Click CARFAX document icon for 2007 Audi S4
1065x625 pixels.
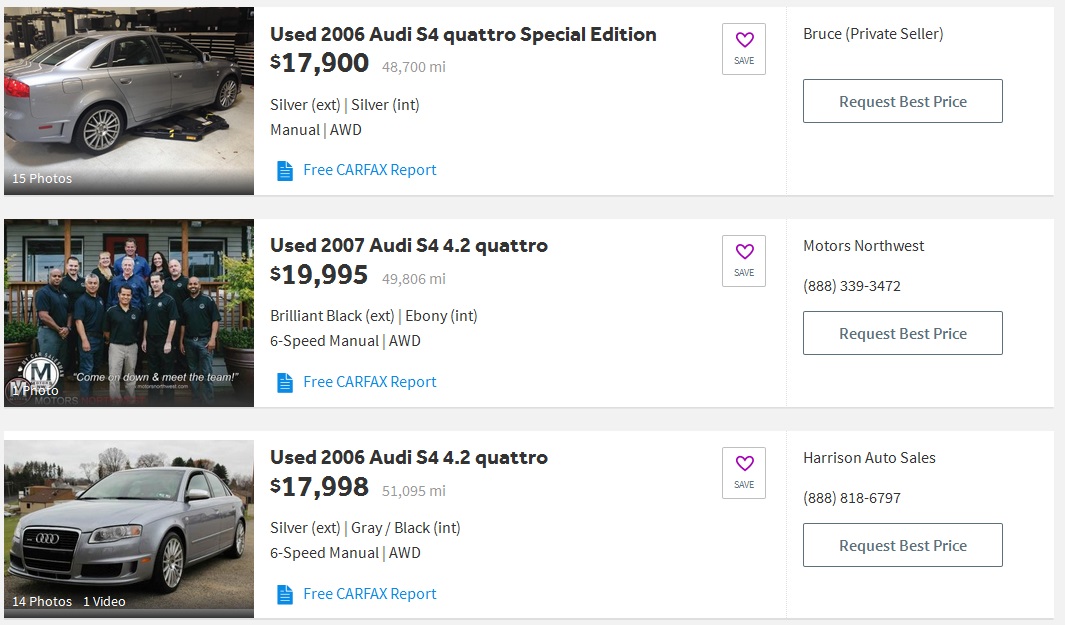(285, 382)
